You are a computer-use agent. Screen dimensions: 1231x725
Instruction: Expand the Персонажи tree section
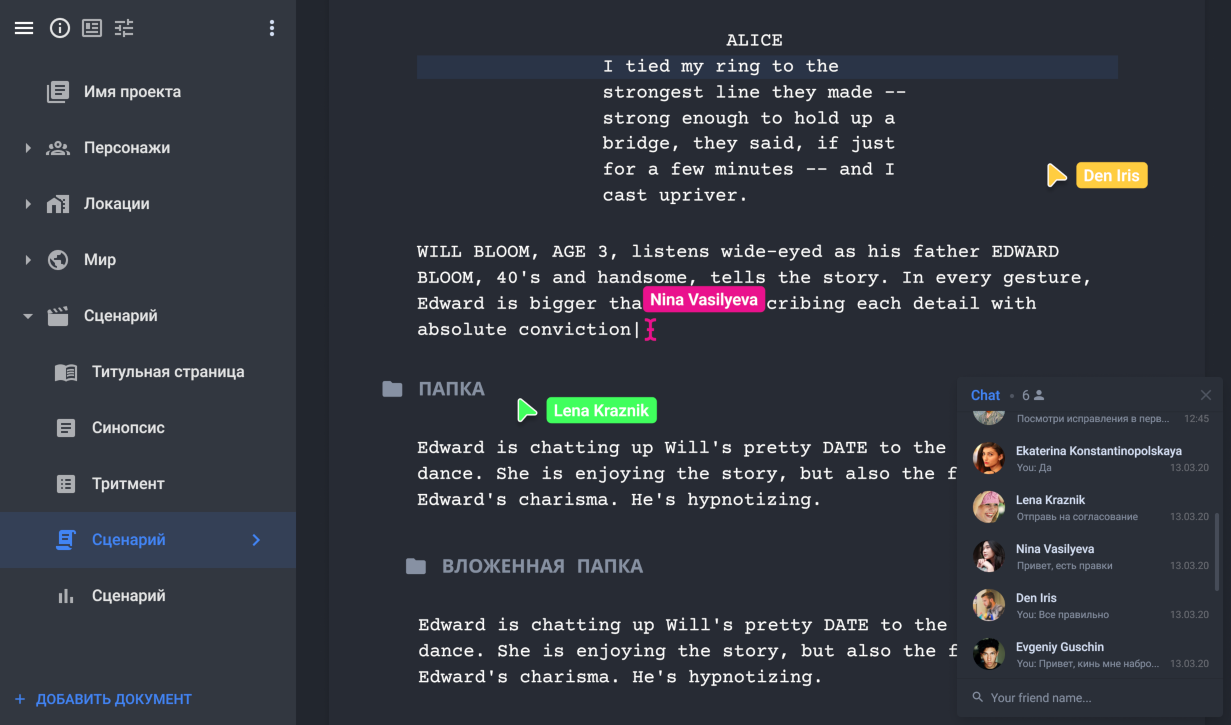tap(28, 148)
